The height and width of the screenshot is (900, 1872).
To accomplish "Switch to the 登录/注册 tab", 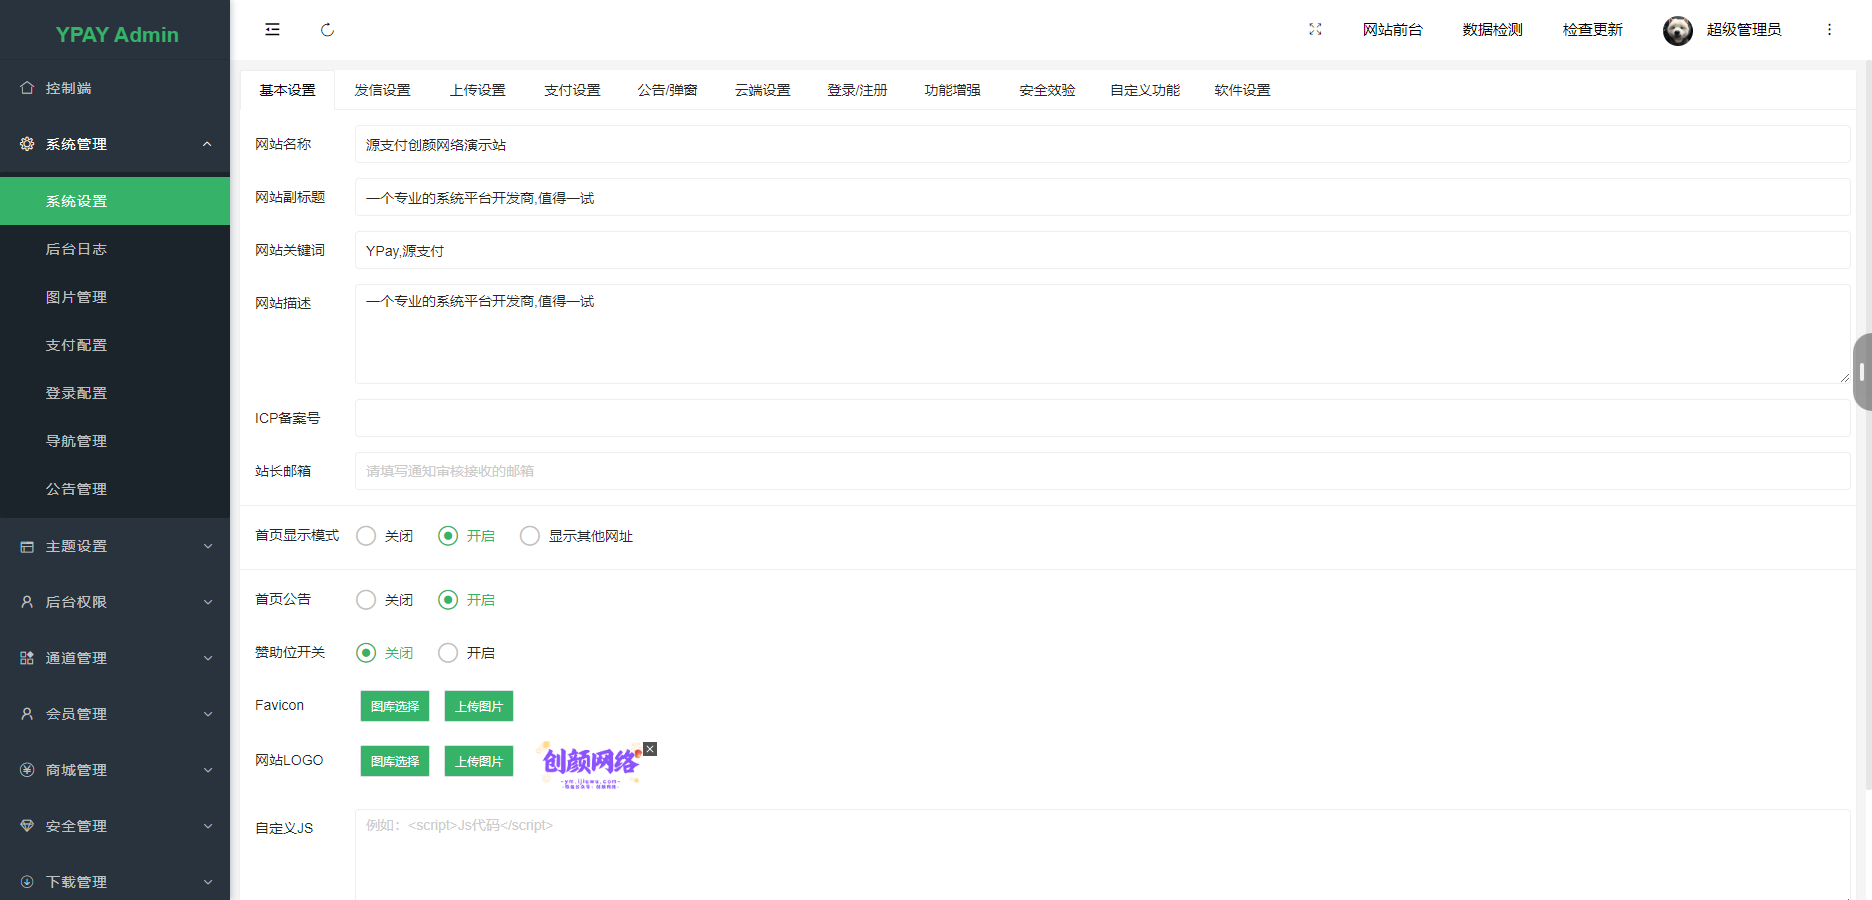I will pos(857,90).
